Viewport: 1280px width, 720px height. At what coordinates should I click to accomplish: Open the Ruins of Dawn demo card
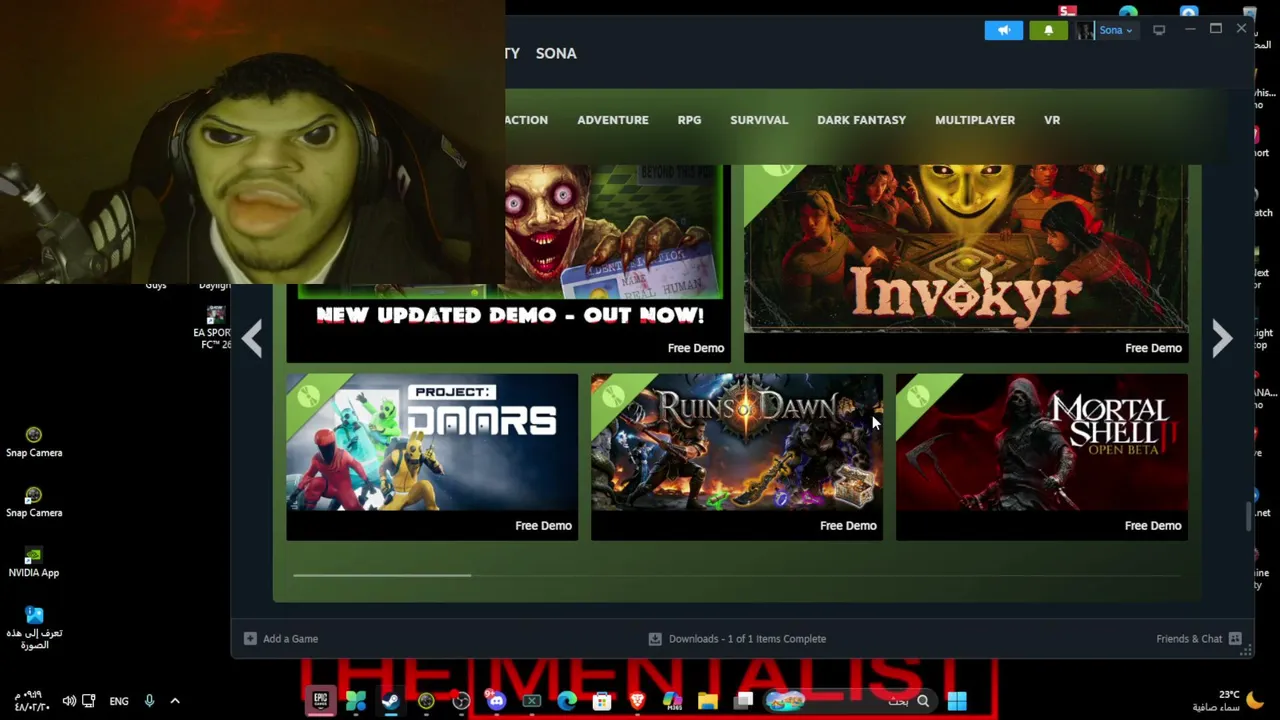737,457
